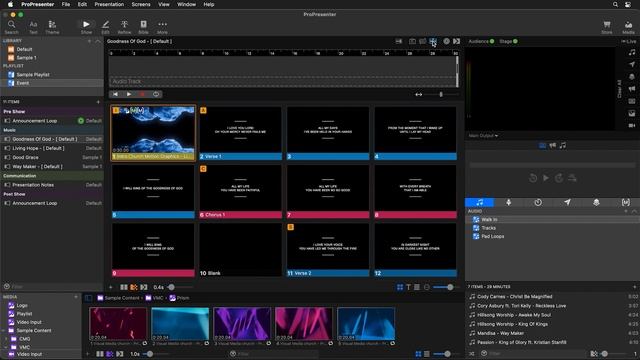Open the Theme tool in toolbar

(52, 27)
